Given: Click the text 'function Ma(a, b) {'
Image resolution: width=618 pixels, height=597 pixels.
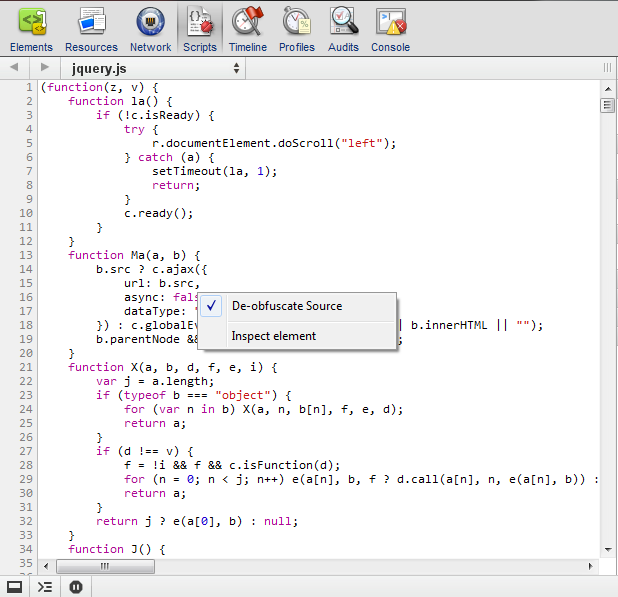Looking at the screenshot, I should pyautogui.click(x=134, y=255).
